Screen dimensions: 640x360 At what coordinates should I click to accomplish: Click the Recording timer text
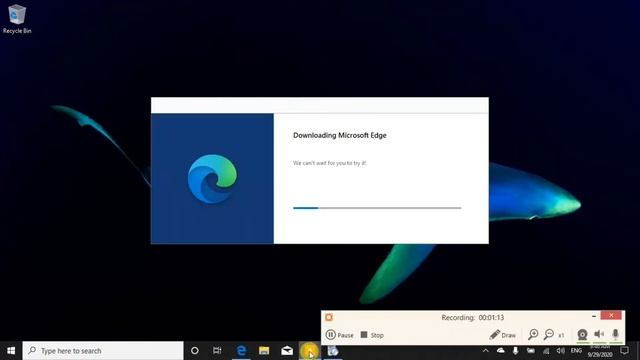click(473, 317)
